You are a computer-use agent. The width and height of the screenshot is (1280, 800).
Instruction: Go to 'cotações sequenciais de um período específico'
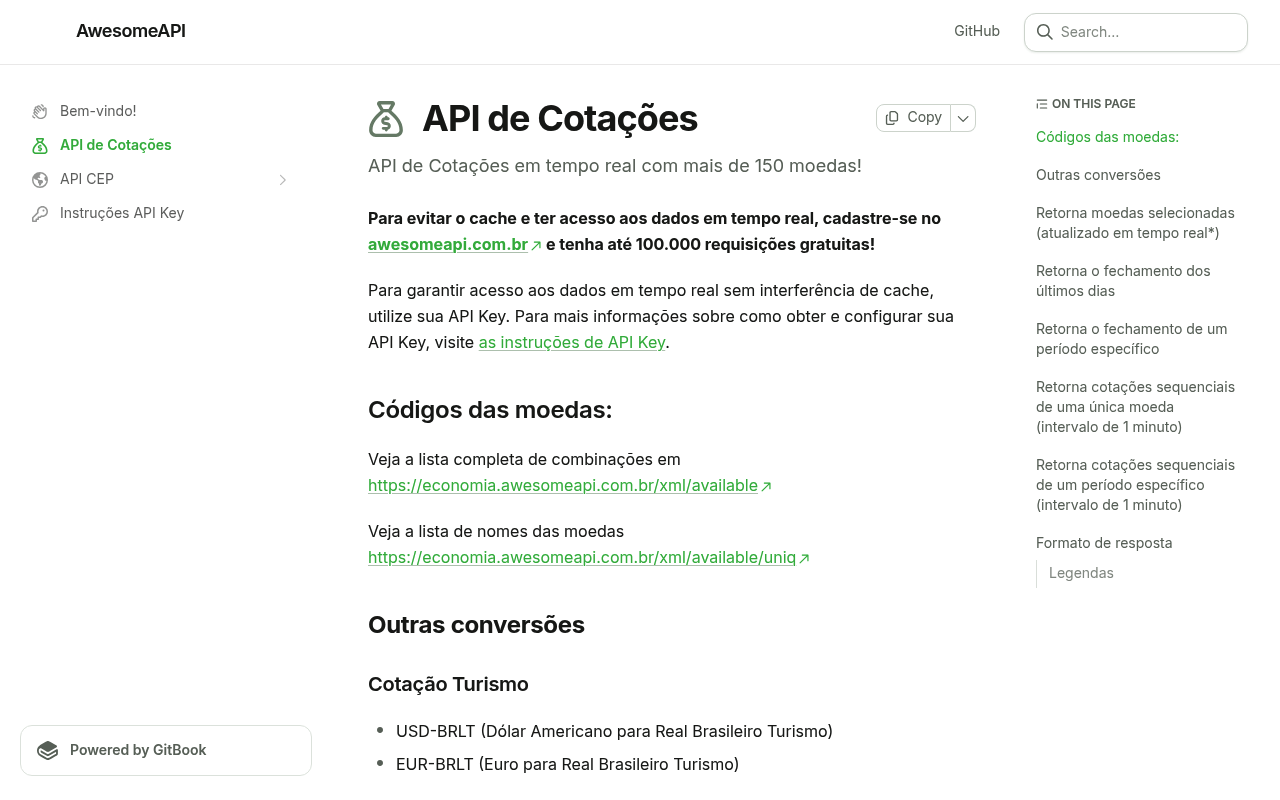click(x=1135, y=485)
